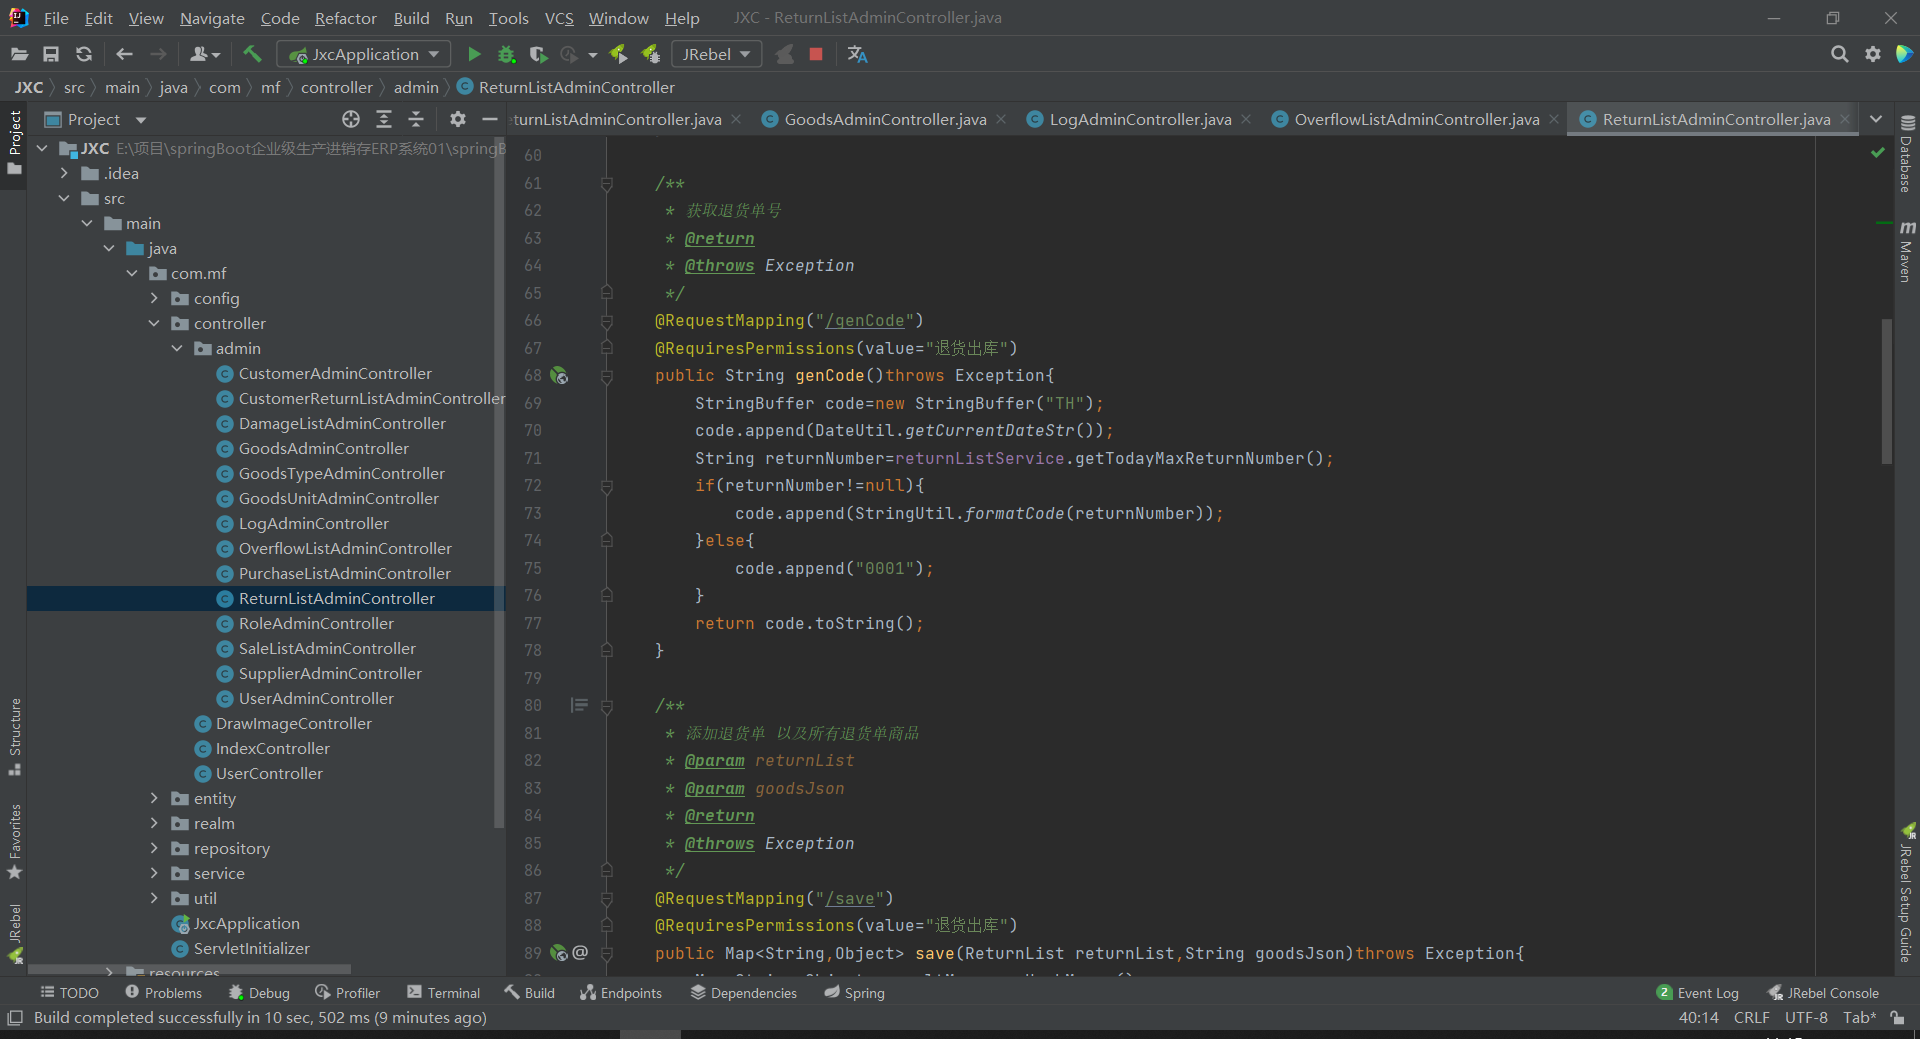The height and width of the screenshot is (1039, 1920).
Task: Click Debug with JRebel rocket icon
Action: coord(651,54)
